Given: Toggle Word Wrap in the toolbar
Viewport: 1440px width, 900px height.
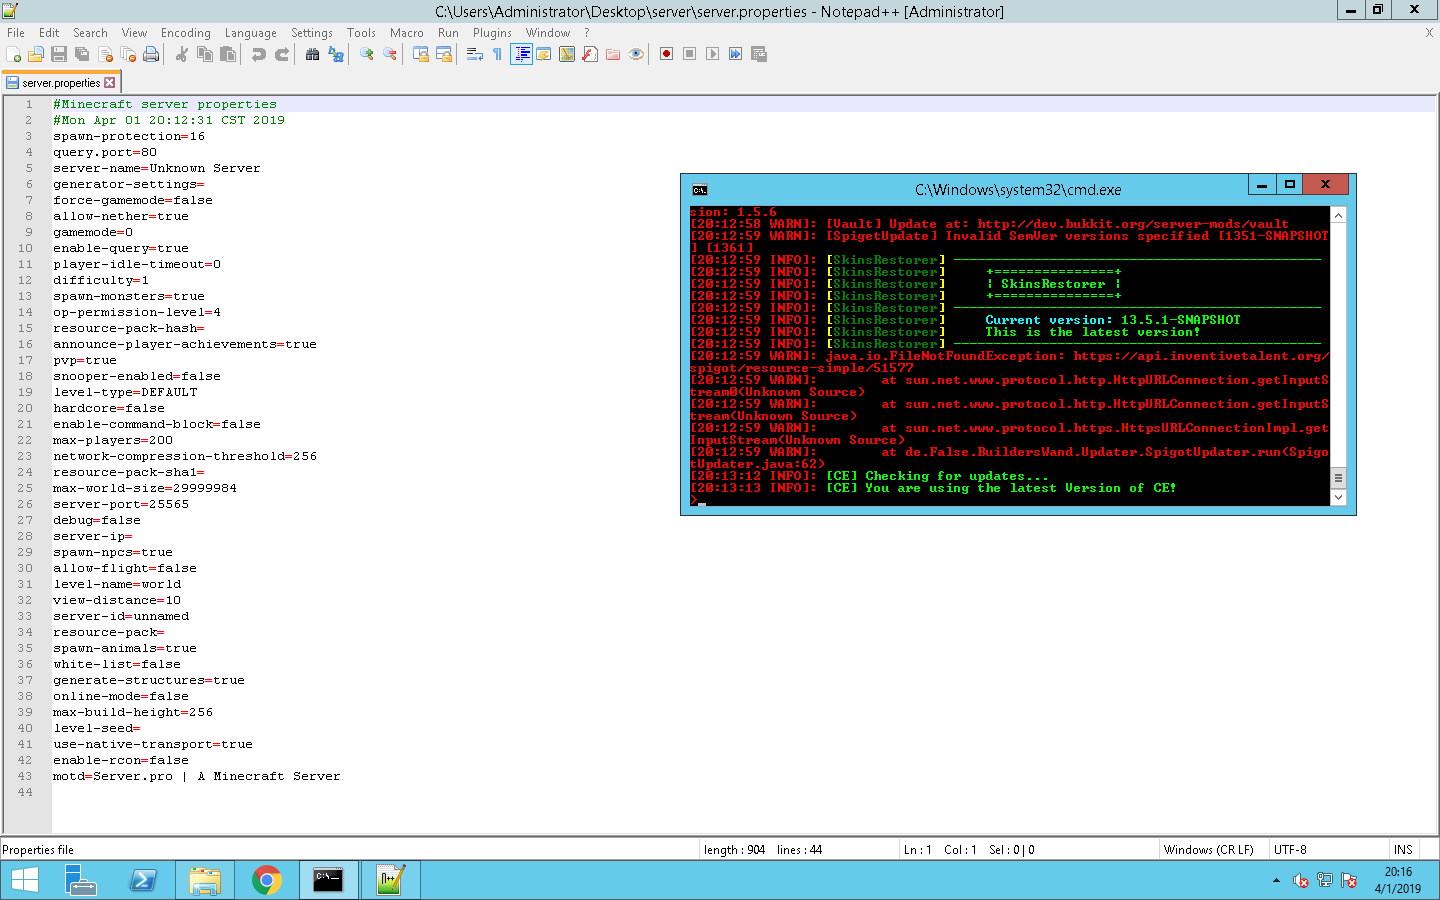Looking at the screenshot, I should [x=475, y=54].
